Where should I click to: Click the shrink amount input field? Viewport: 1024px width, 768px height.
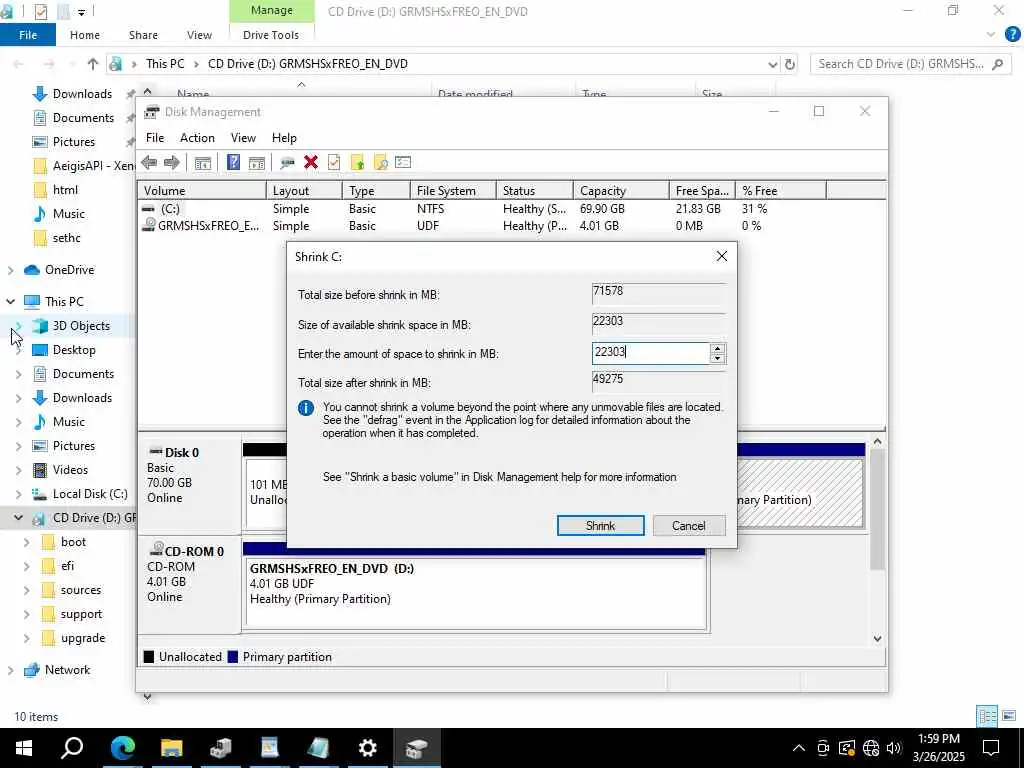coord(650,353)
